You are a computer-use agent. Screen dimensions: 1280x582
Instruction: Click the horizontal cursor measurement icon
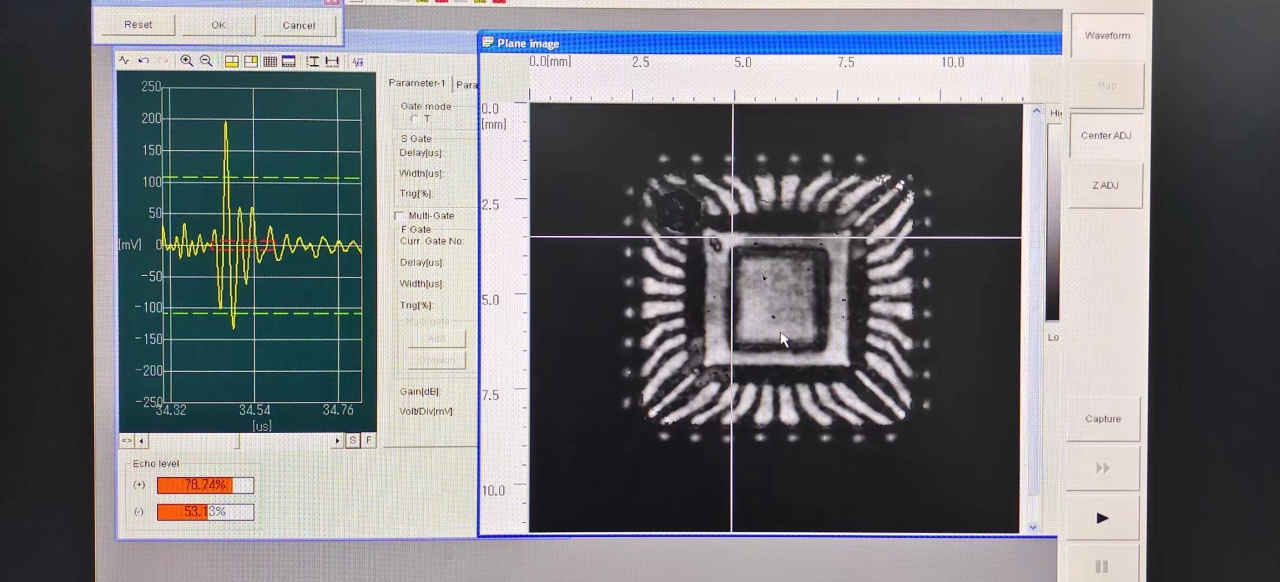pos(332,61)
